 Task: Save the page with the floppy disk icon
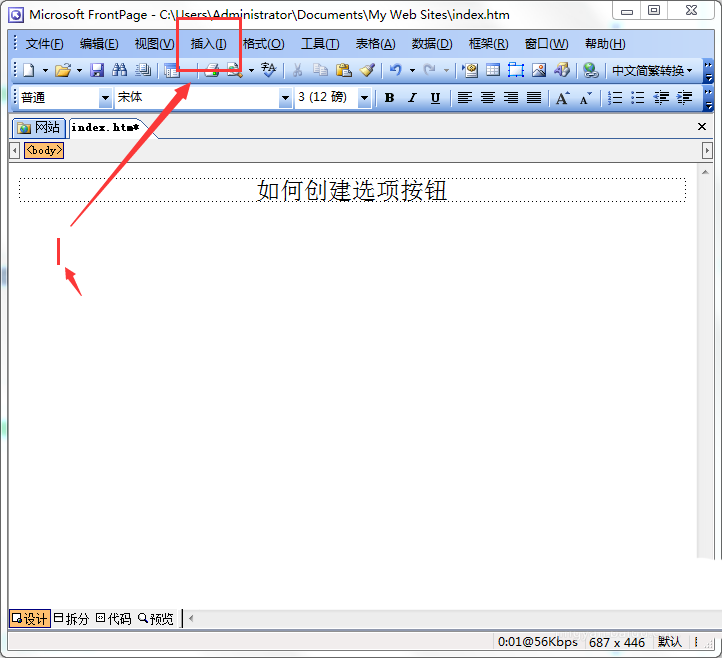[x=97, y=70]
